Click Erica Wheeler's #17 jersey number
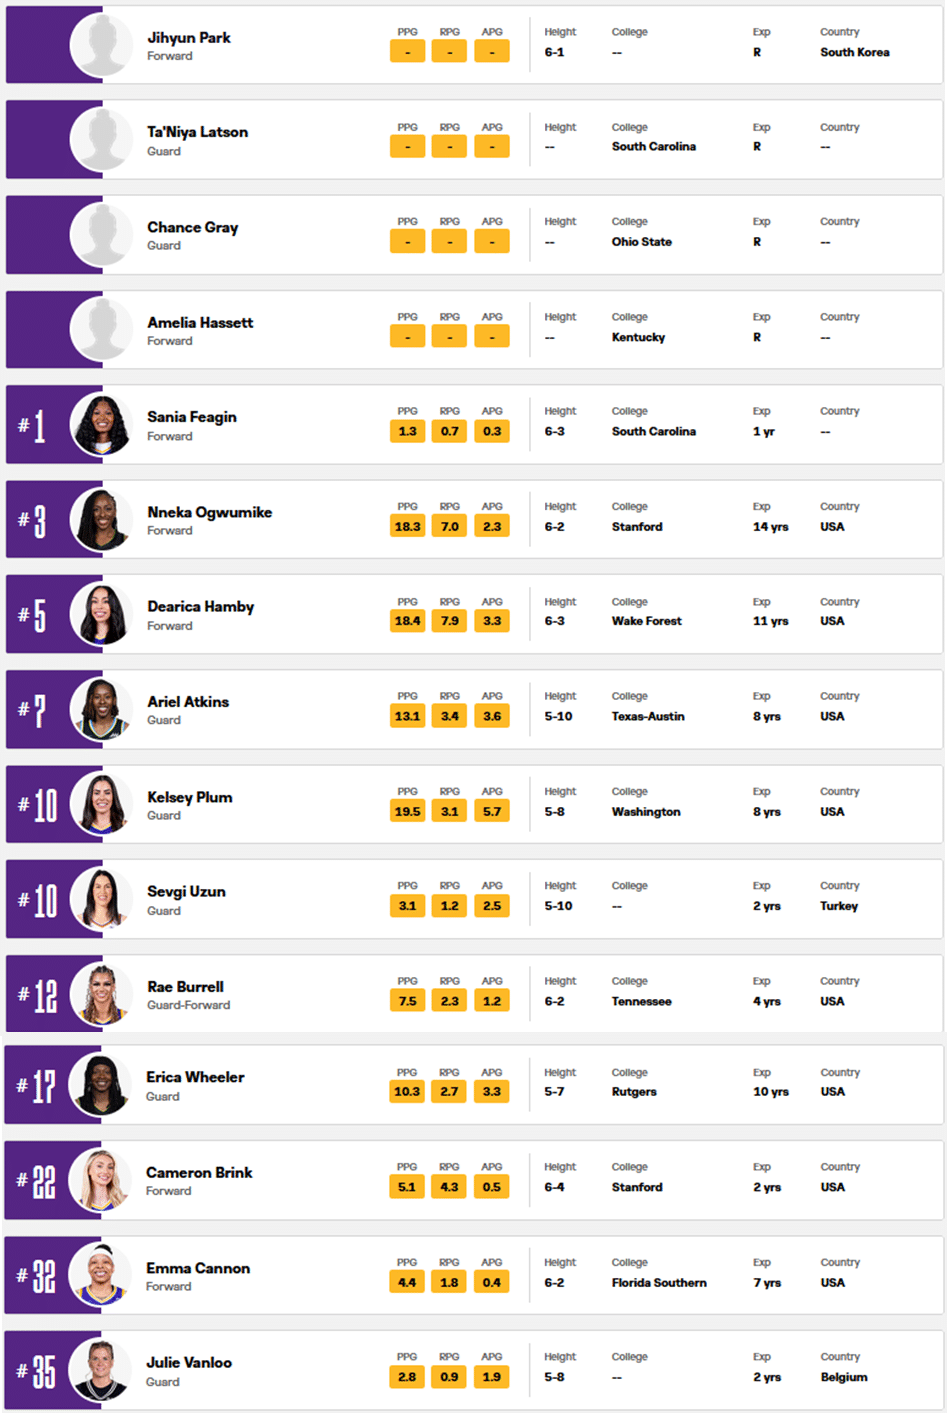Image resolution: width=947 pixels, height=1413 pixels. [36, 1087]
